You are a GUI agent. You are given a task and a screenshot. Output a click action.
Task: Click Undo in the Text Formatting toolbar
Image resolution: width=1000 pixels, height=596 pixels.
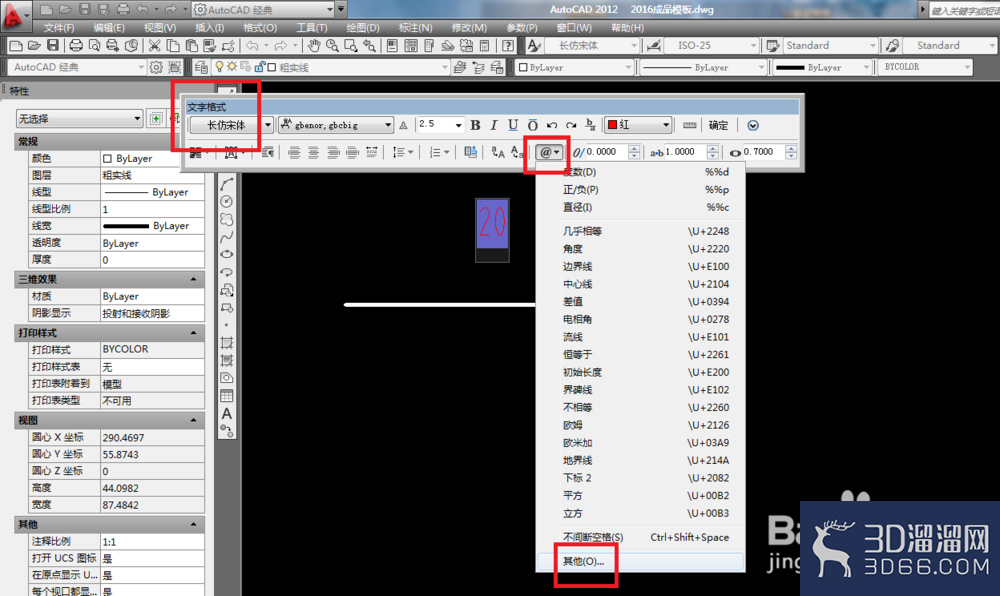(552, 126)
